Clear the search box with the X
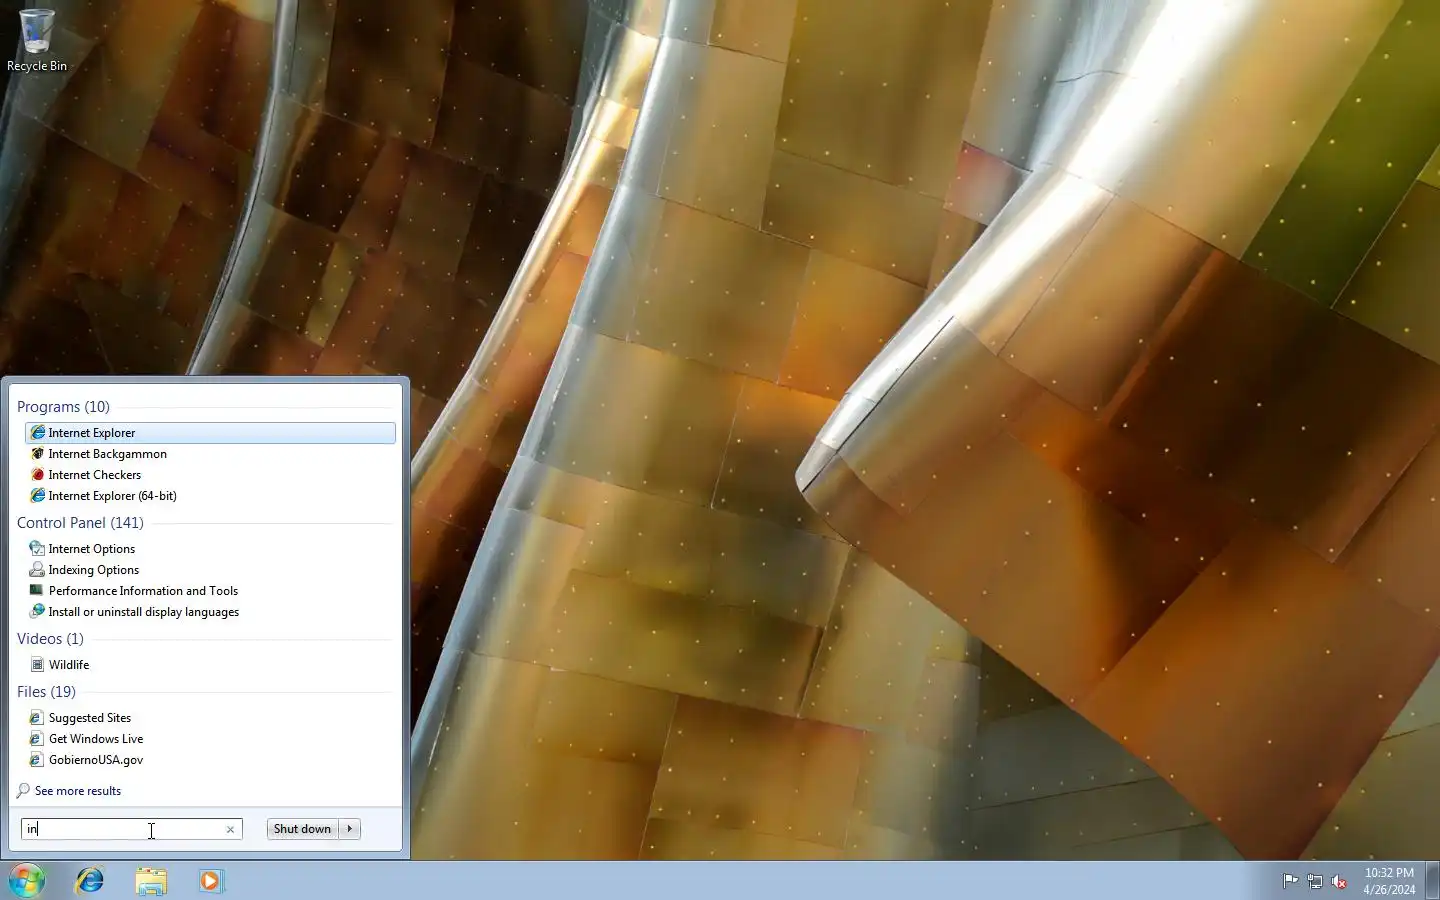 tap(230, 830)
